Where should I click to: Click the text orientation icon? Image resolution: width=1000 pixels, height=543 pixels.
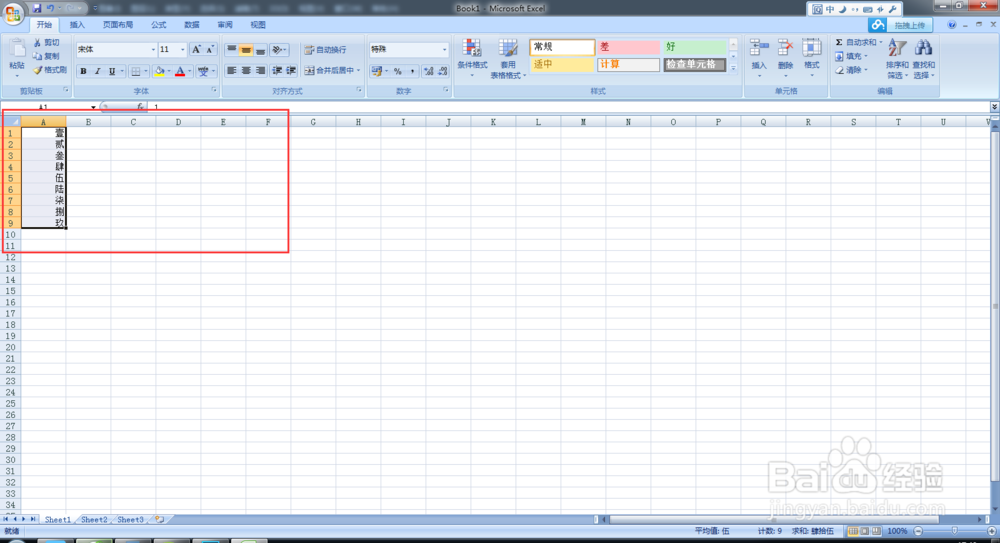click(277, 50)
